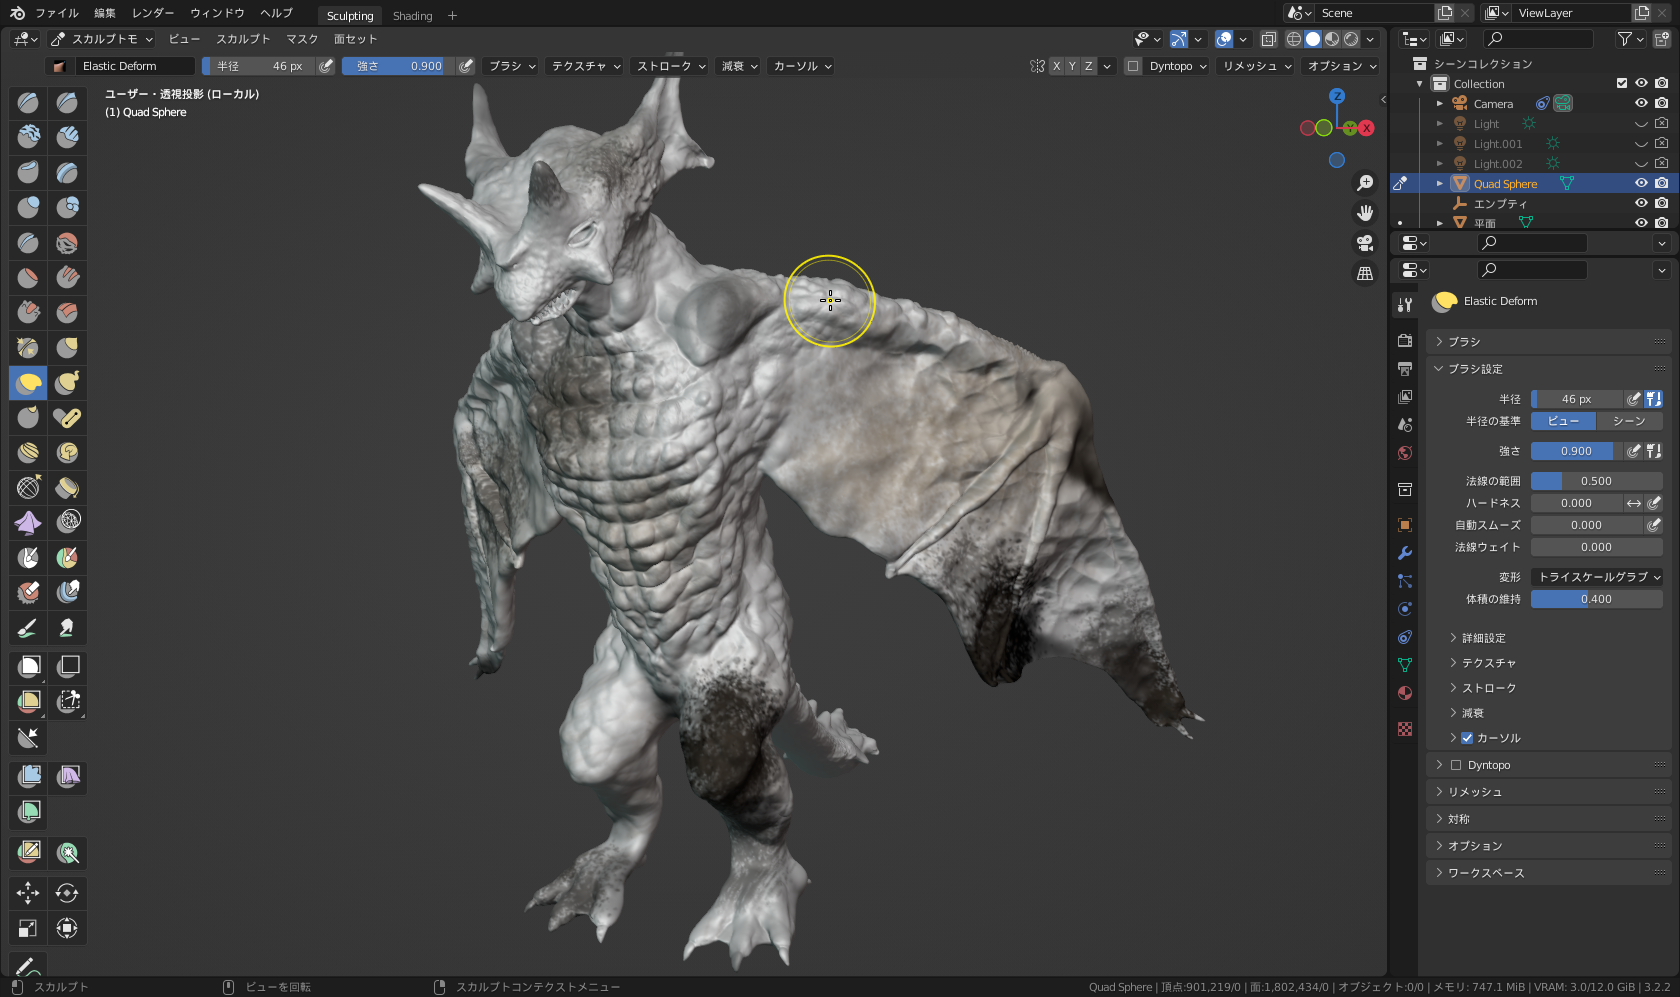Click the 体積の維持 slider
This screenshot has width=1680, height=997.
[x=1597, y=599]
